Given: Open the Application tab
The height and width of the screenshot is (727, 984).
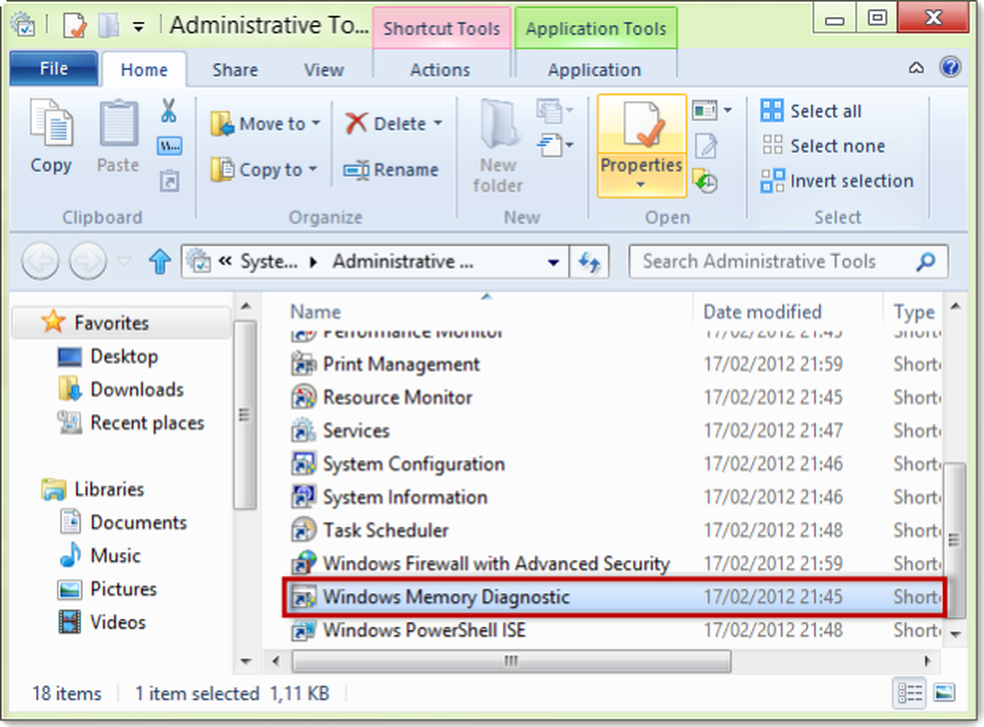Looking at the screenshot, I should point(594,70).
